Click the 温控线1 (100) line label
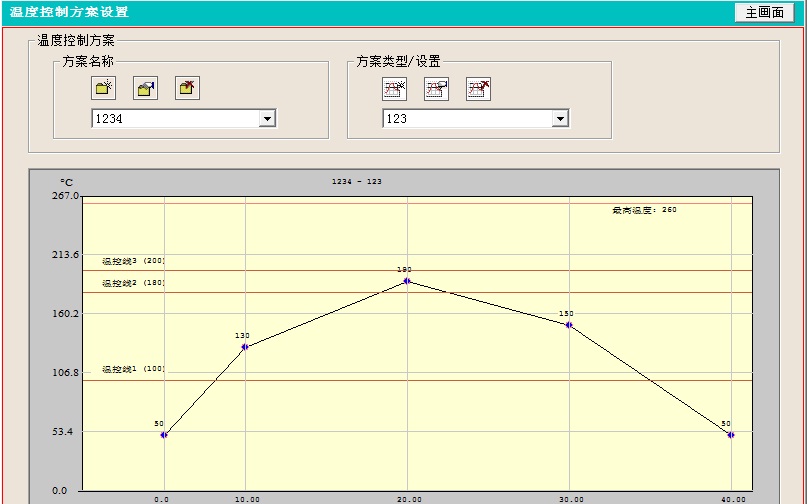This screenshot has width=809, height=504. coord(133,369)
